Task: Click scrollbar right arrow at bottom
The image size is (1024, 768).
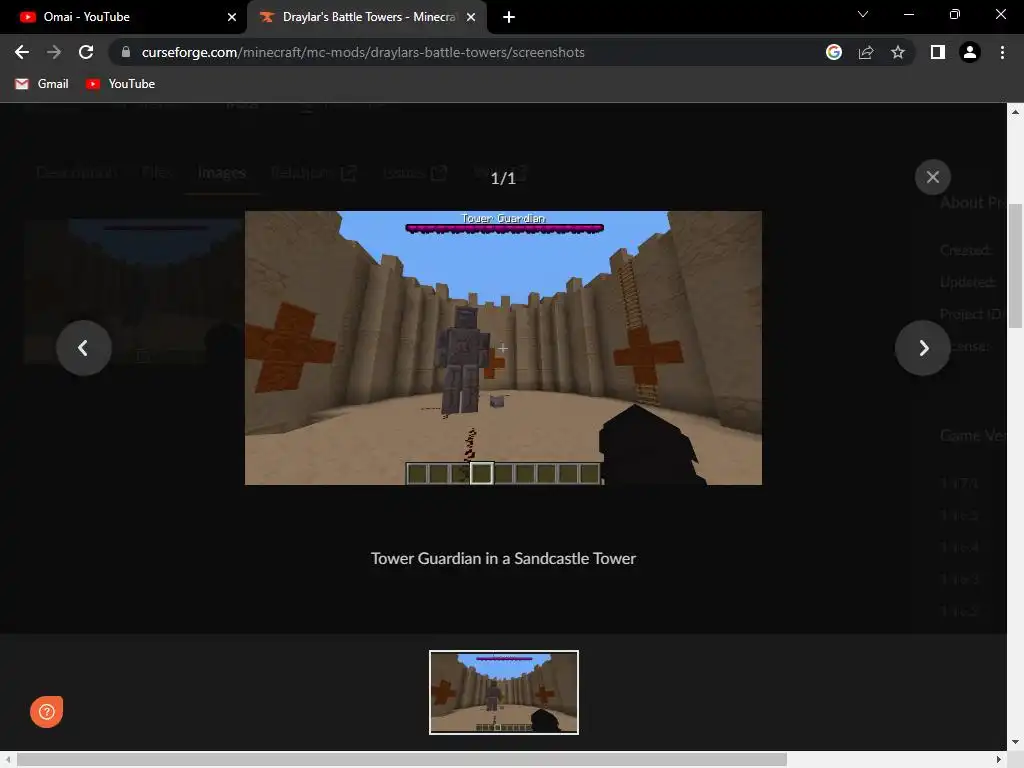Action: coord(999,760)
